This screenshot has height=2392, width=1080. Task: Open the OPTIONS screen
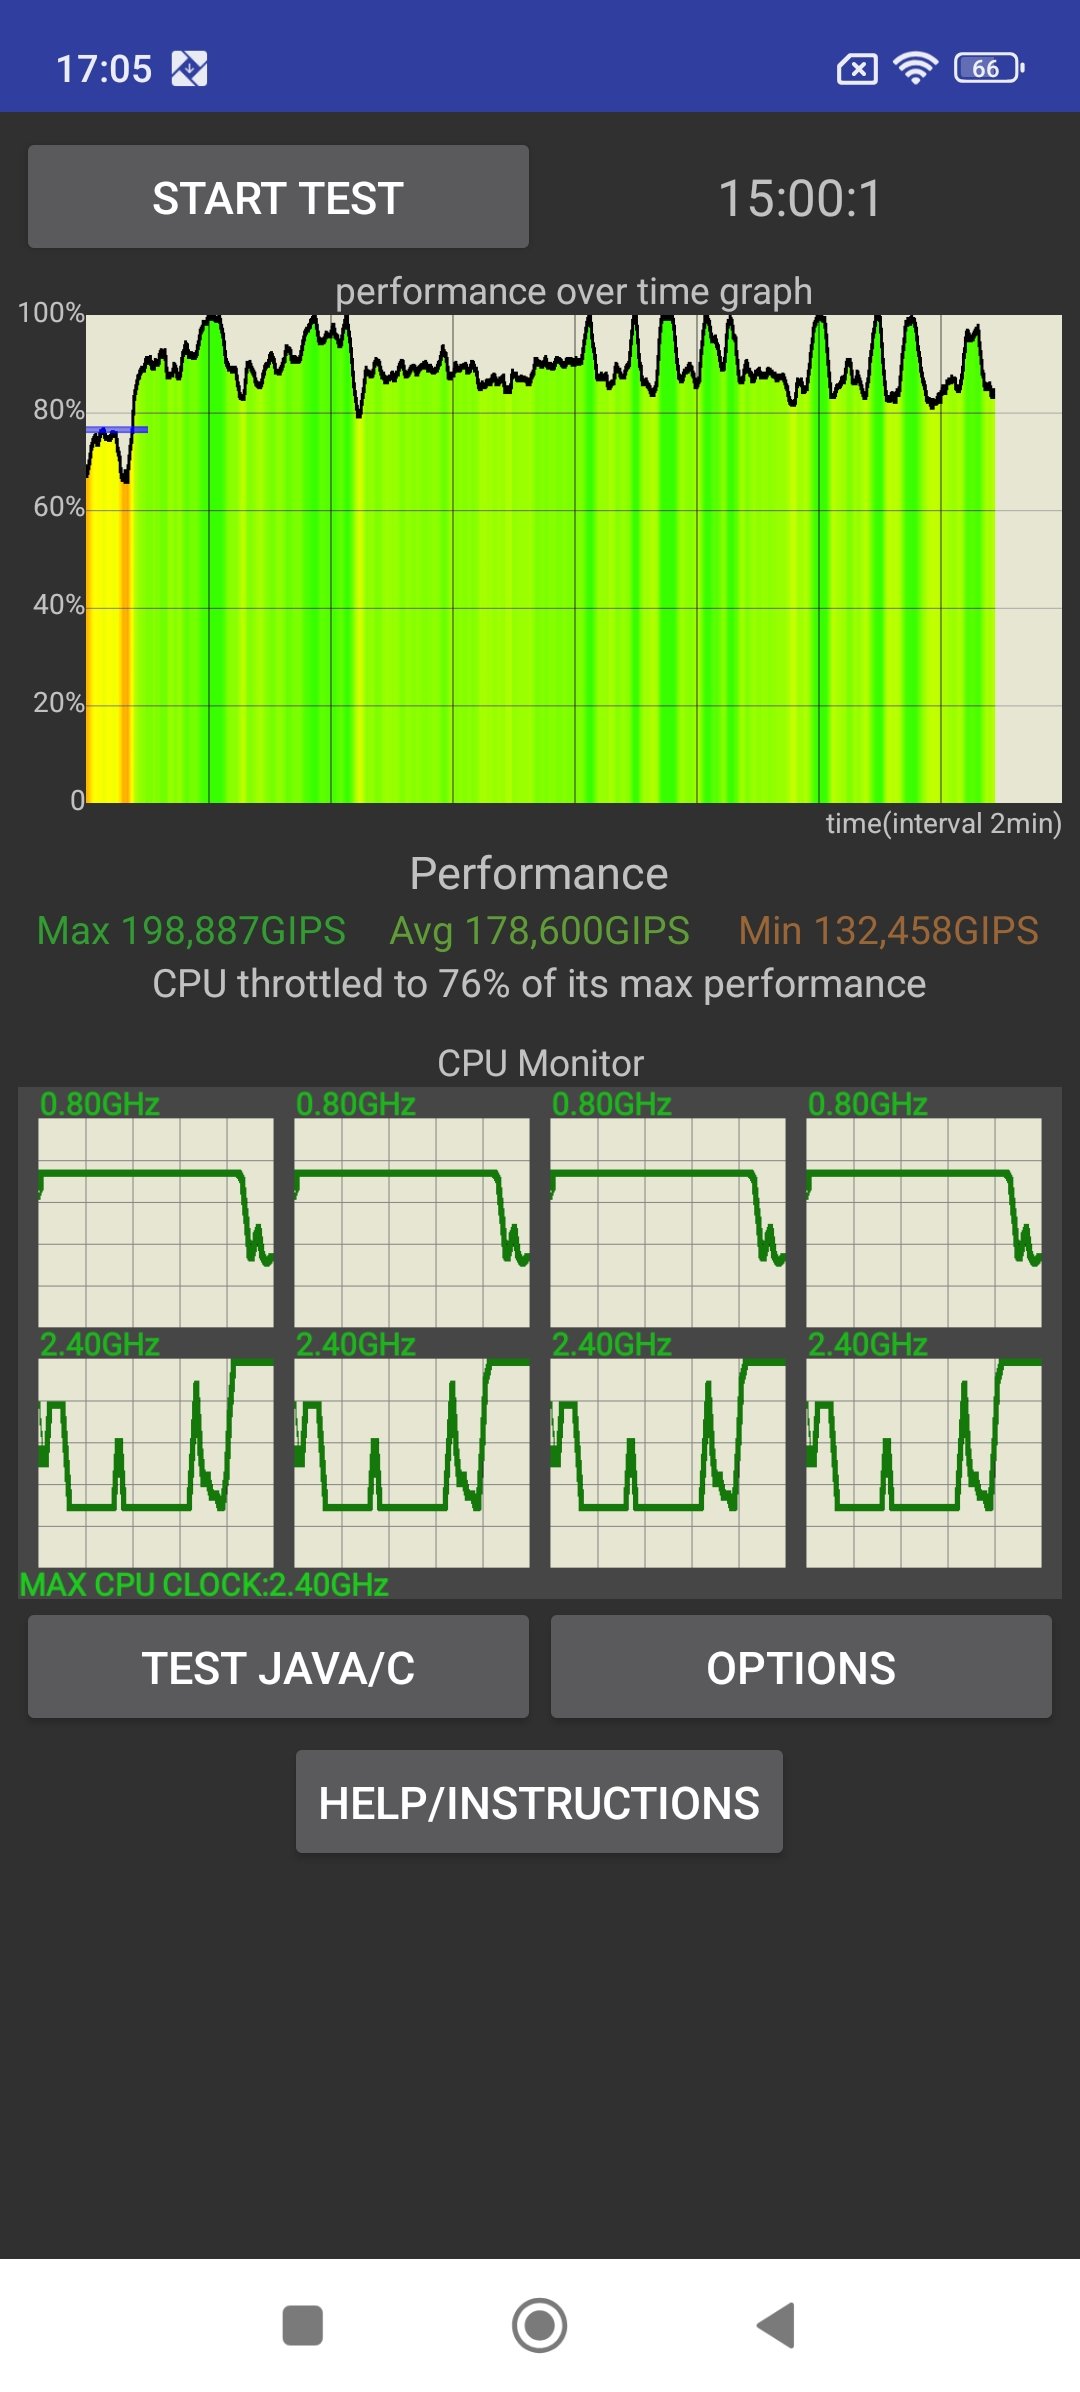click(800, 1667)
